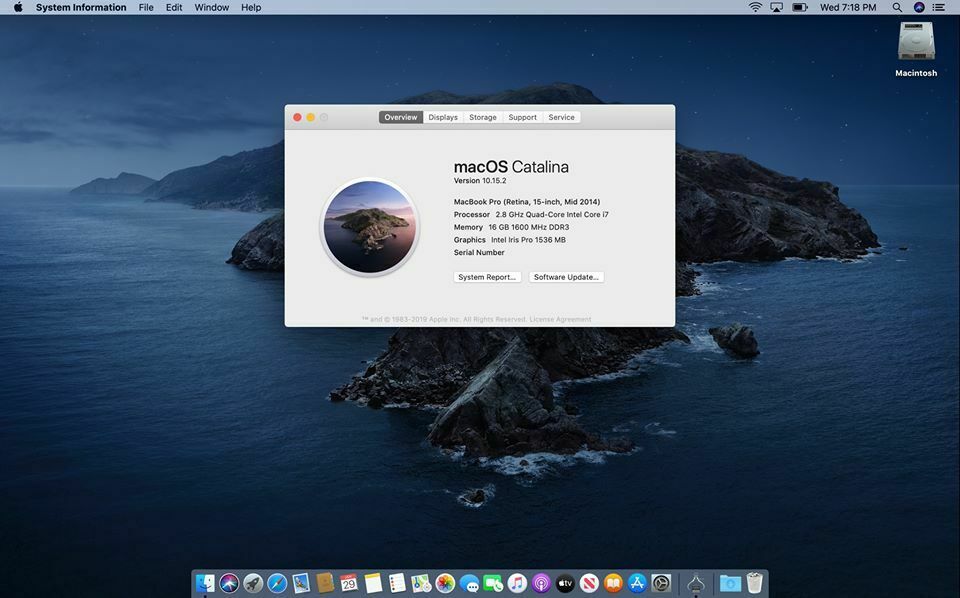This screenshot has height=598, width=960.
Task: Open Notification Center list icon
Action: coord(938,7)
